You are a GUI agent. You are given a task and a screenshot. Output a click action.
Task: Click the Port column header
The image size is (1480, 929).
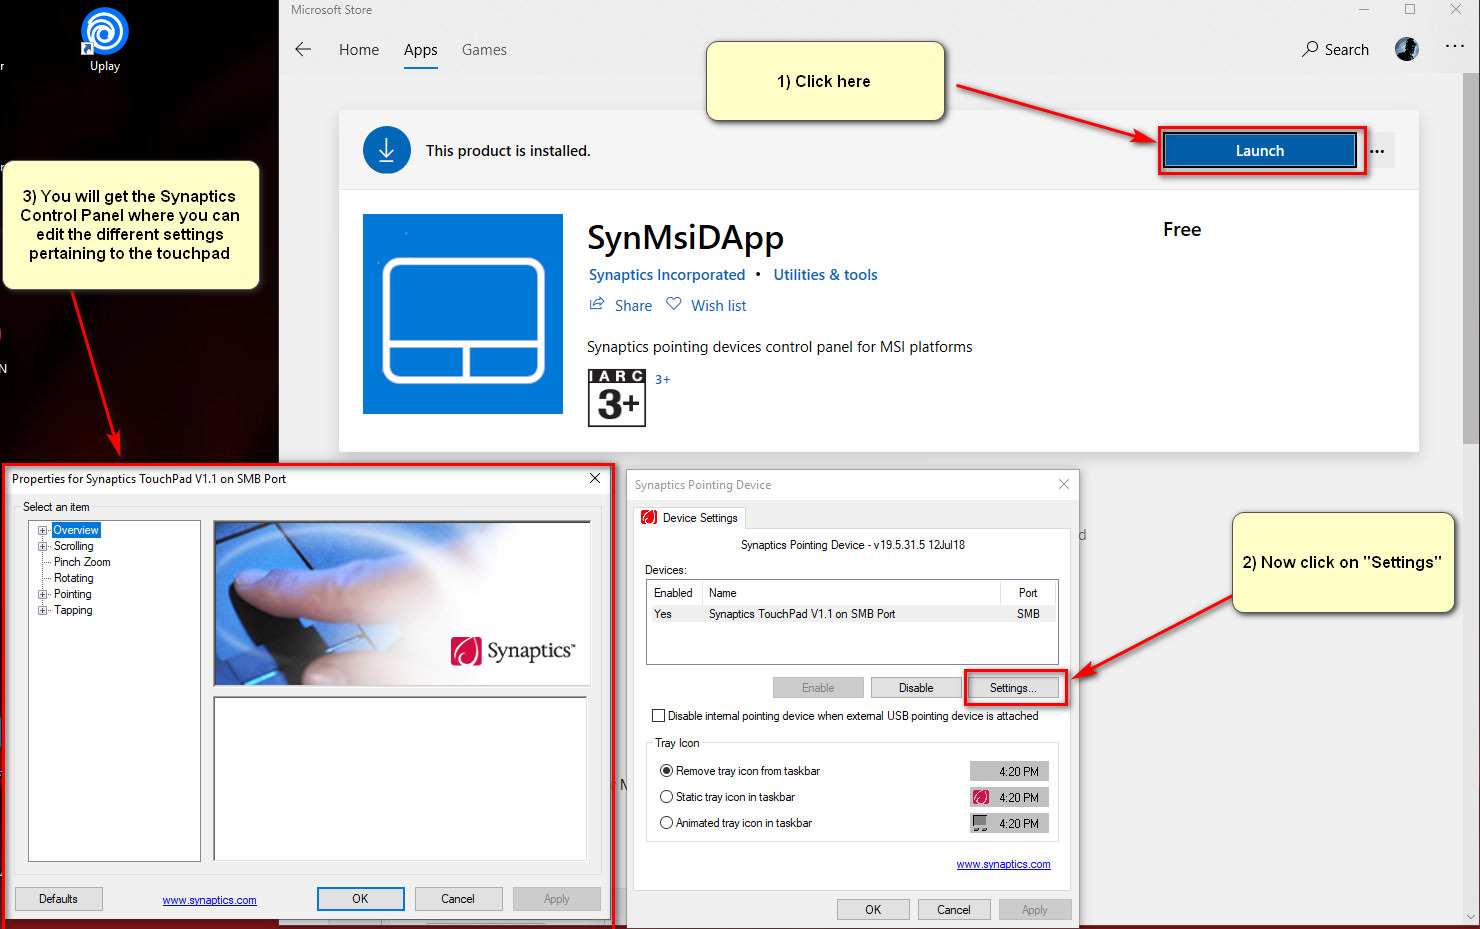pyautogui.click(x=1028, y=593)
